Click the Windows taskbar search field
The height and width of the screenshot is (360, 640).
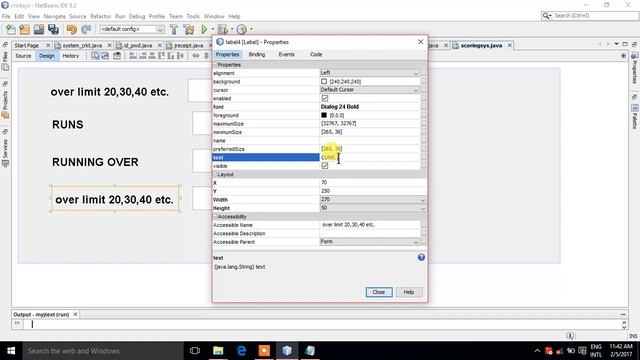pyautogui.click(x=102, y=351)
